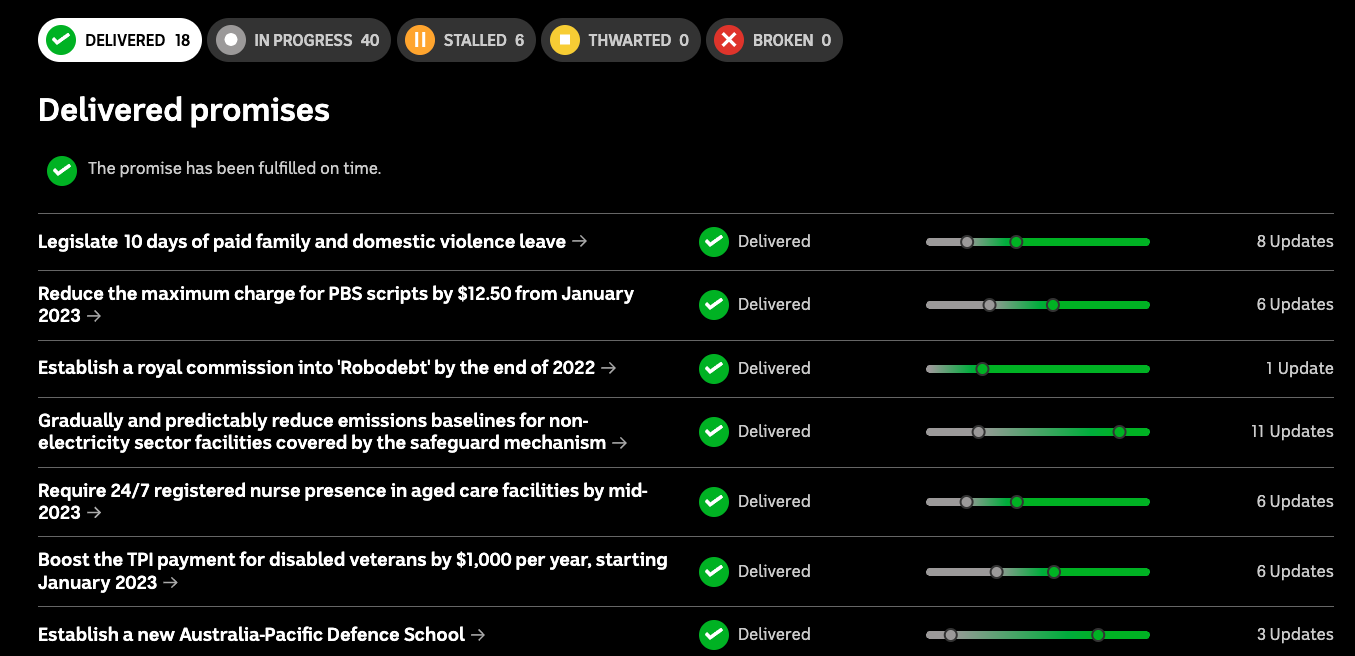Image resolution: width=1355 pixels, height=656 pixels.
Task: Click the Delivered icon beside the Robodebt promise
Action: coord(714,368)
